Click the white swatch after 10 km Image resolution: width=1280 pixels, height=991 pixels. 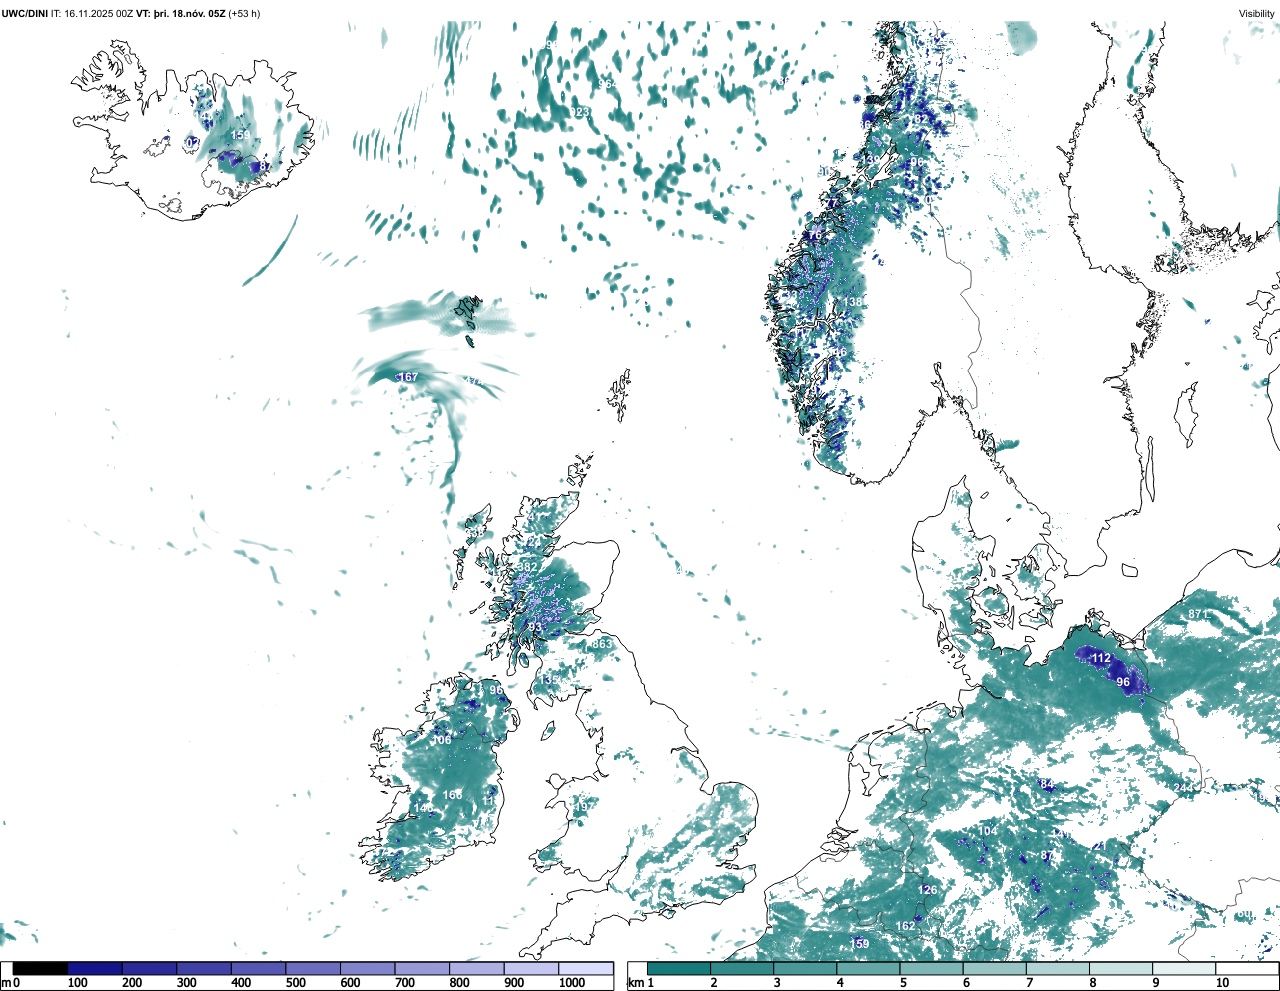point(1247,968)
